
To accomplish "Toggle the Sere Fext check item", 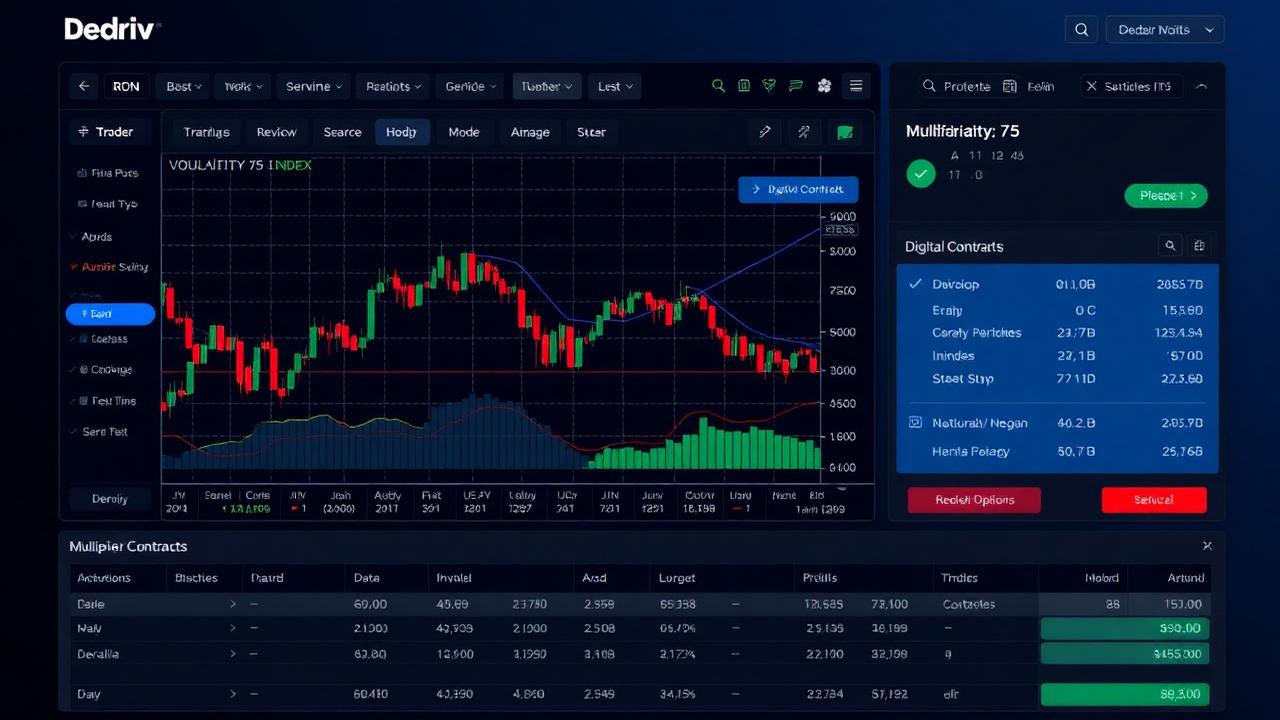I will click(x=74, y=432).
